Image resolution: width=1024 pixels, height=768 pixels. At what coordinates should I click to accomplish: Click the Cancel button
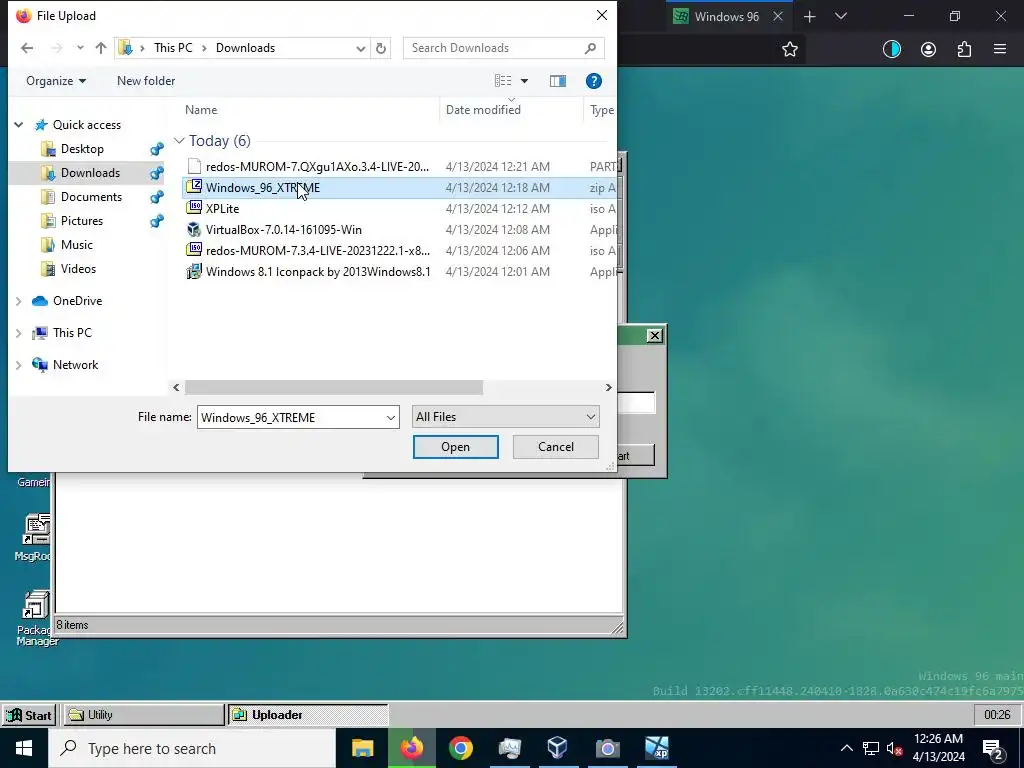point(556,447)
